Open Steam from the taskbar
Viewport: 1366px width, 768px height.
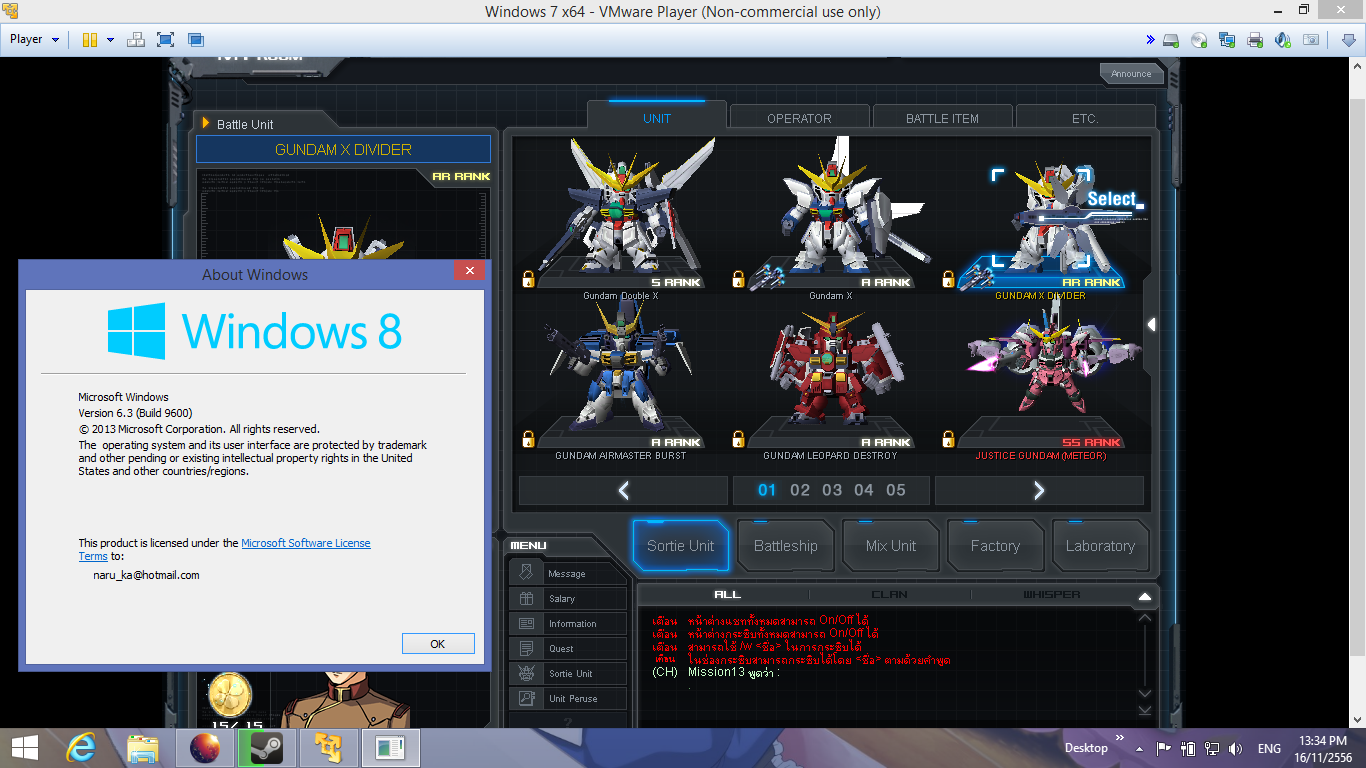(267, 748)
